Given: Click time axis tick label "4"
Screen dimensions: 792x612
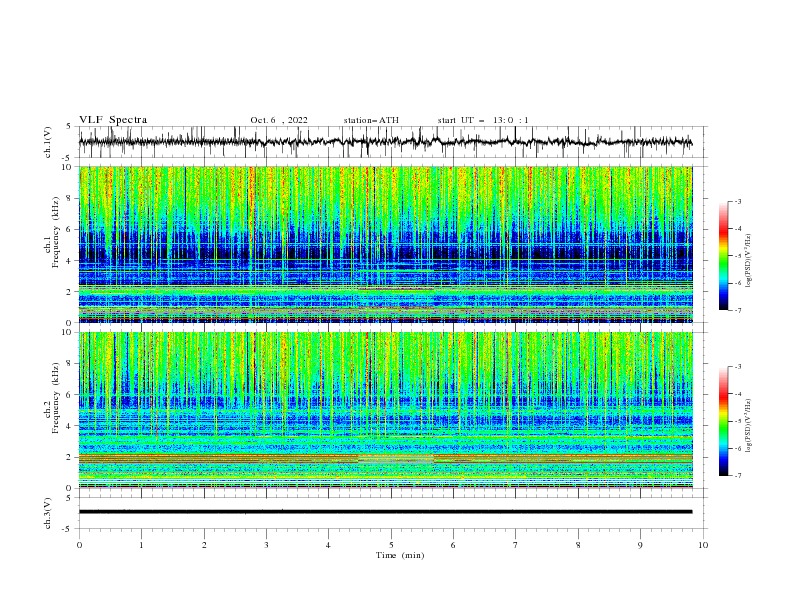Looking at the screenshot, I should tap(329, 545).
